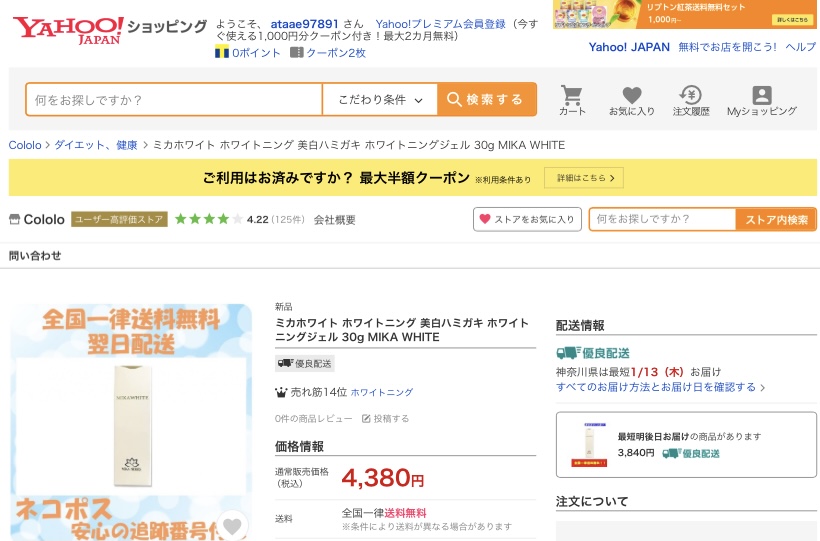Open My Shopping profile icon
This screenshot has width=820, height=541.
point(761,95)
